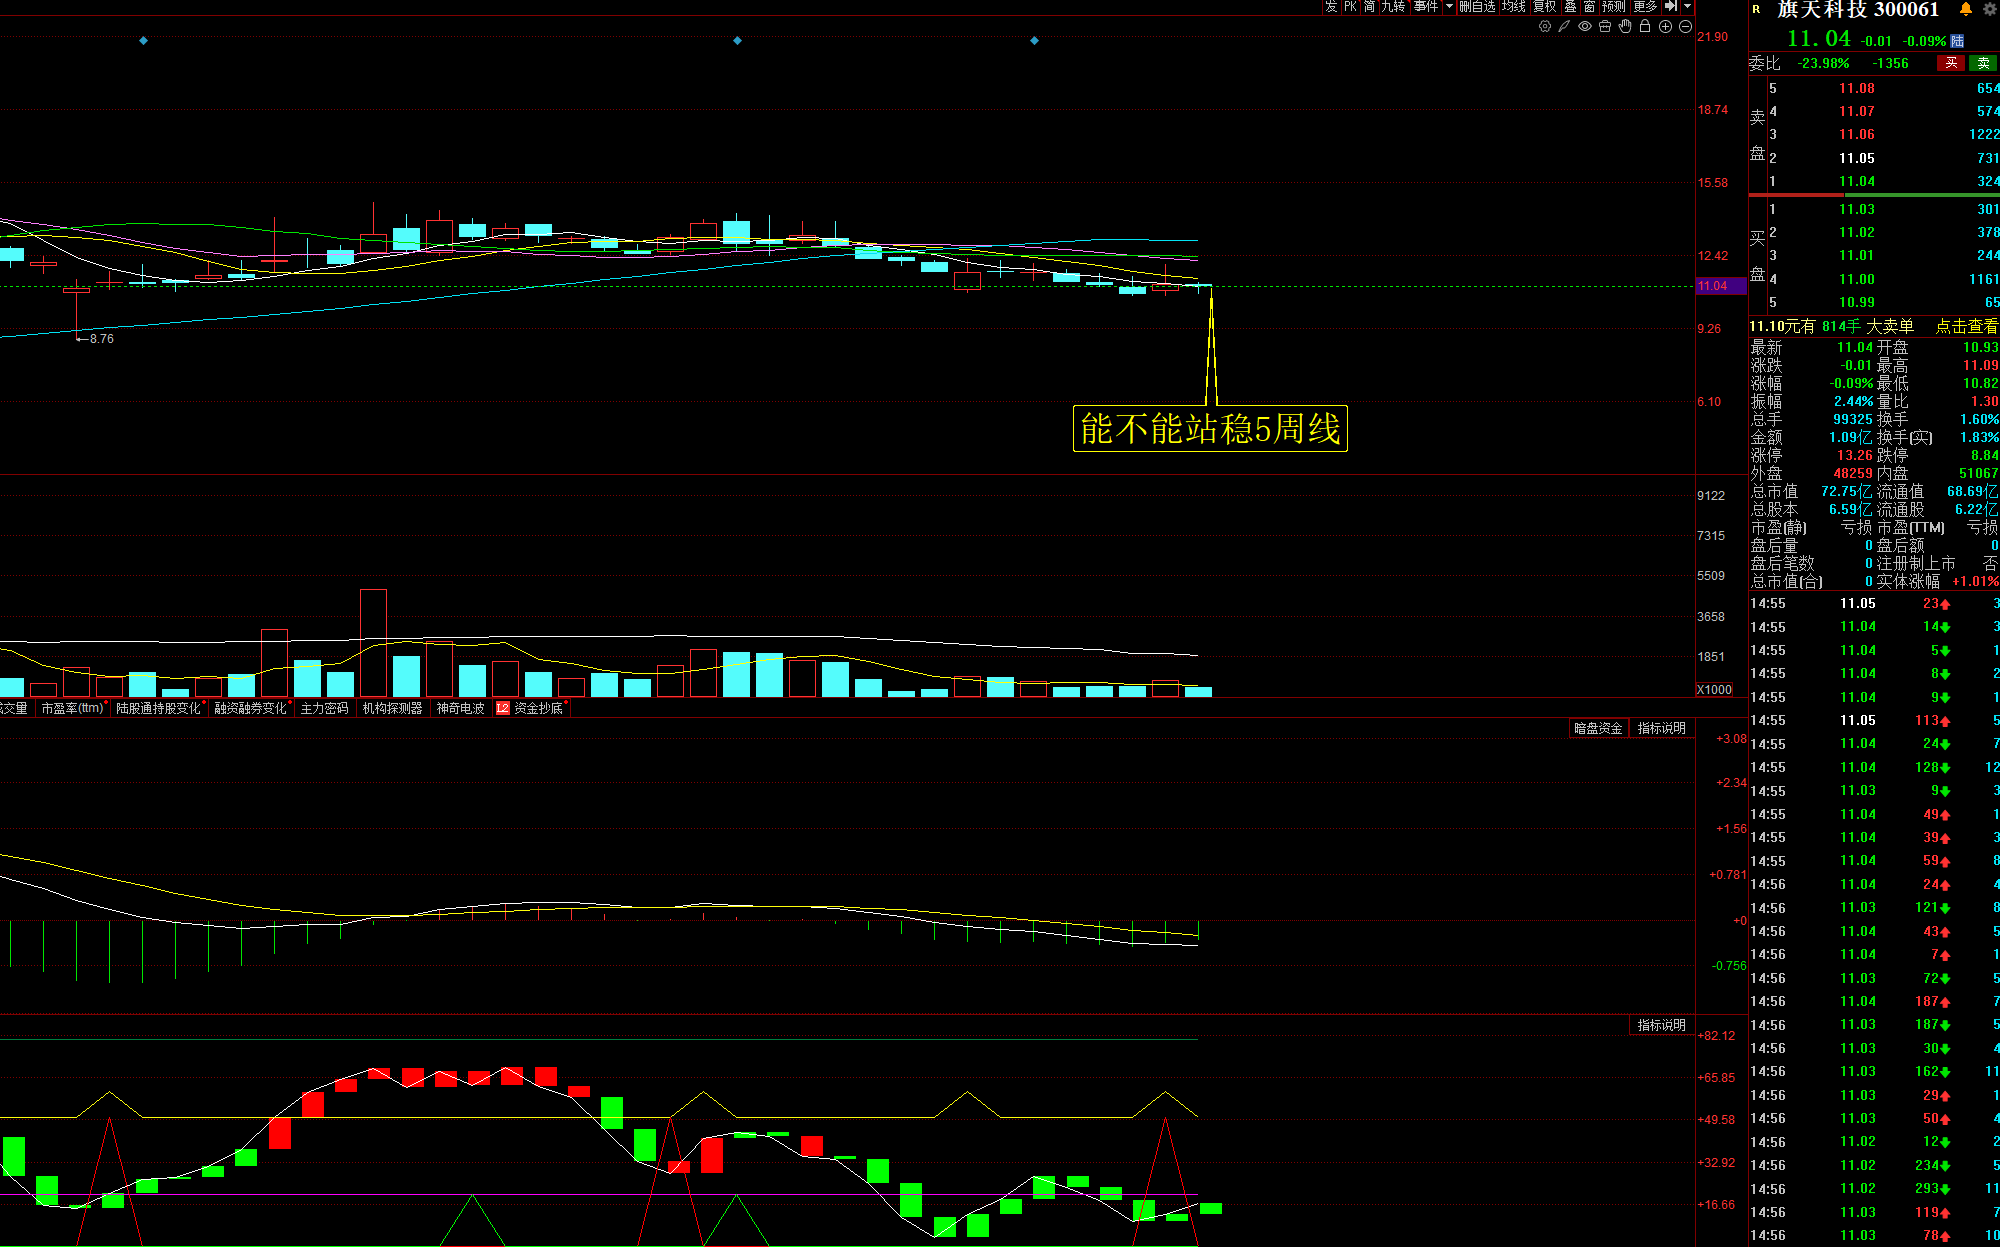The width and height of the screenshot is (2000, 1247).
Task: Toggle 复权 price adjustment option
Action: click(1545, 6)
